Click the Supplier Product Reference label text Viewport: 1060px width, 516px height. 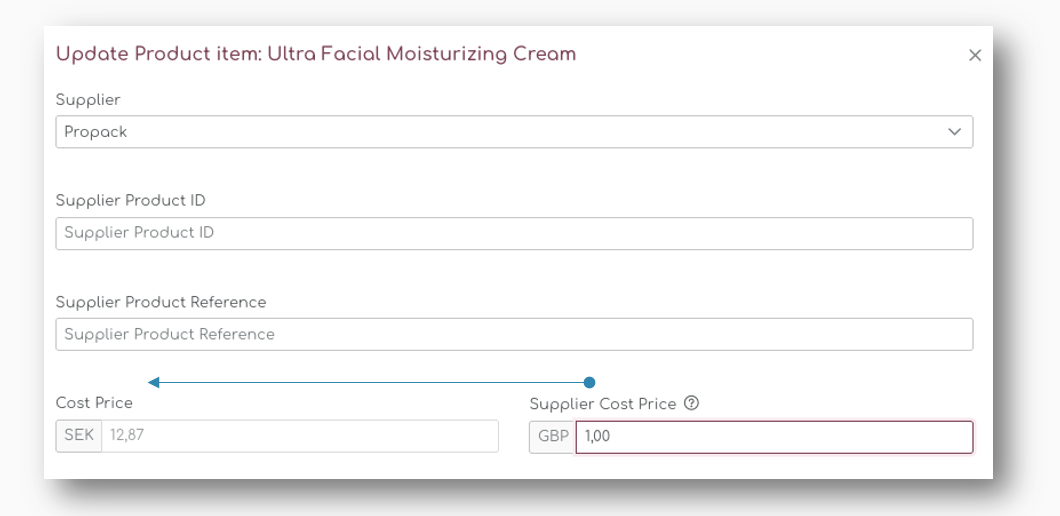[x=161, y=302]
